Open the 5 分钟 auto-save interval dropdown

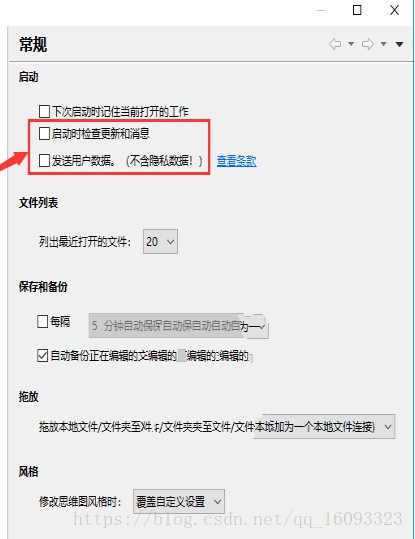pyautogui.click(x=178, y=326)
